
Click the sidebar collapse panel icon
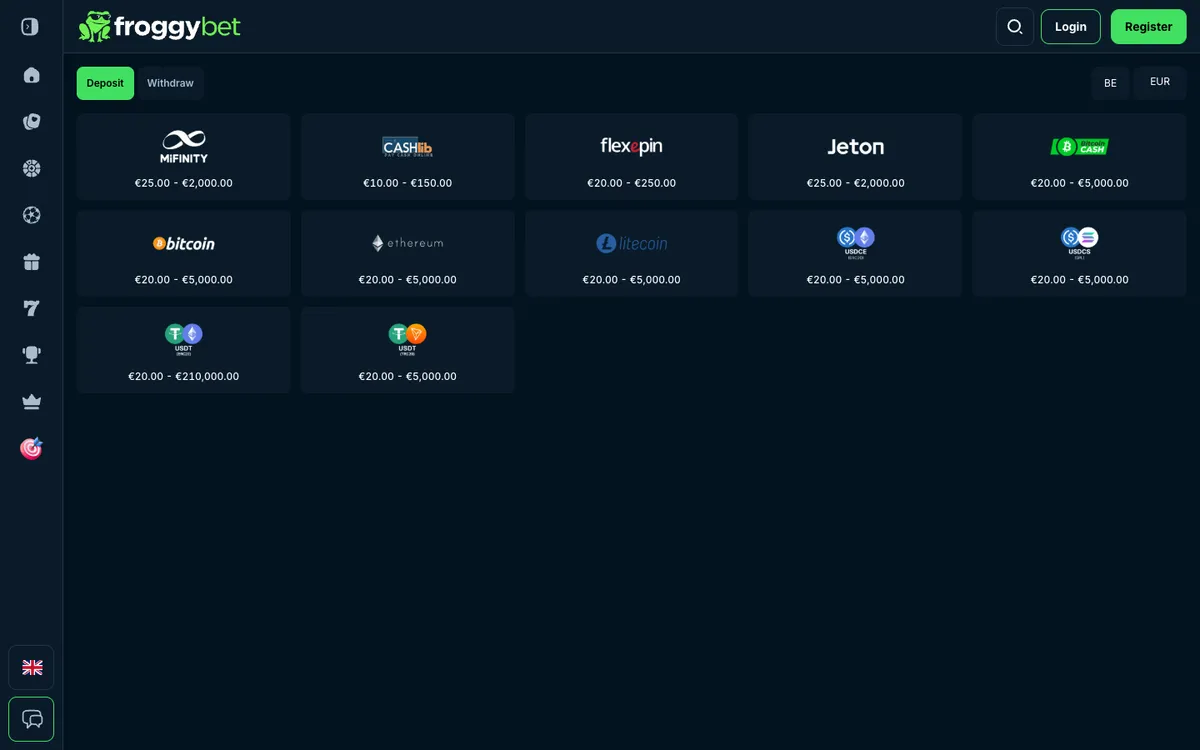pos(30,26)
